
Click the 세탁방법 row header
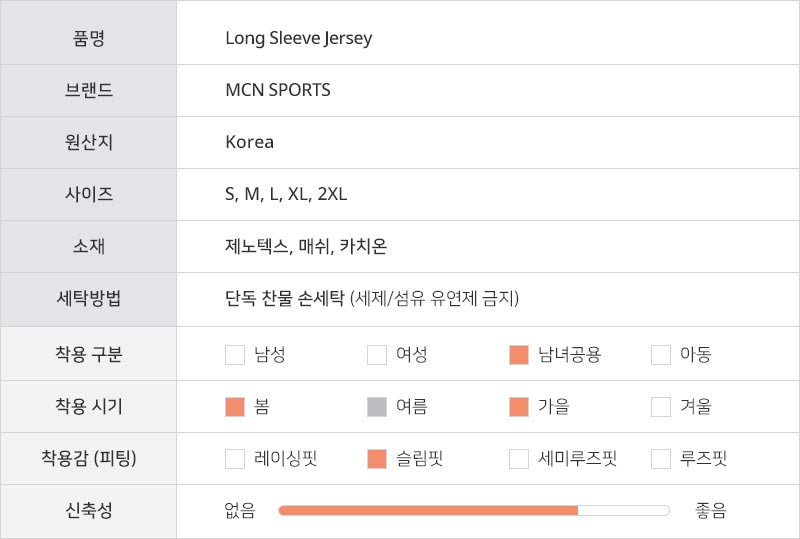88,299
